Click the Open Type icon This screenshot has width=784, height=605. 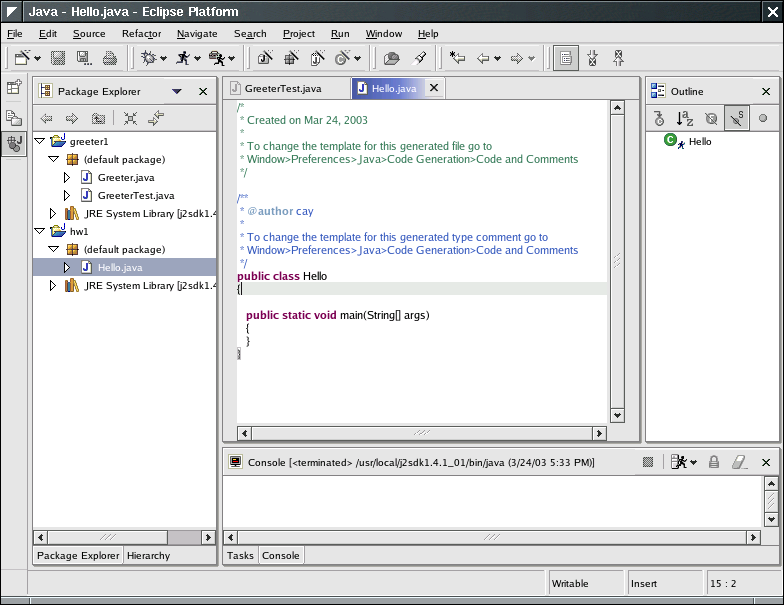pos(392,58)
